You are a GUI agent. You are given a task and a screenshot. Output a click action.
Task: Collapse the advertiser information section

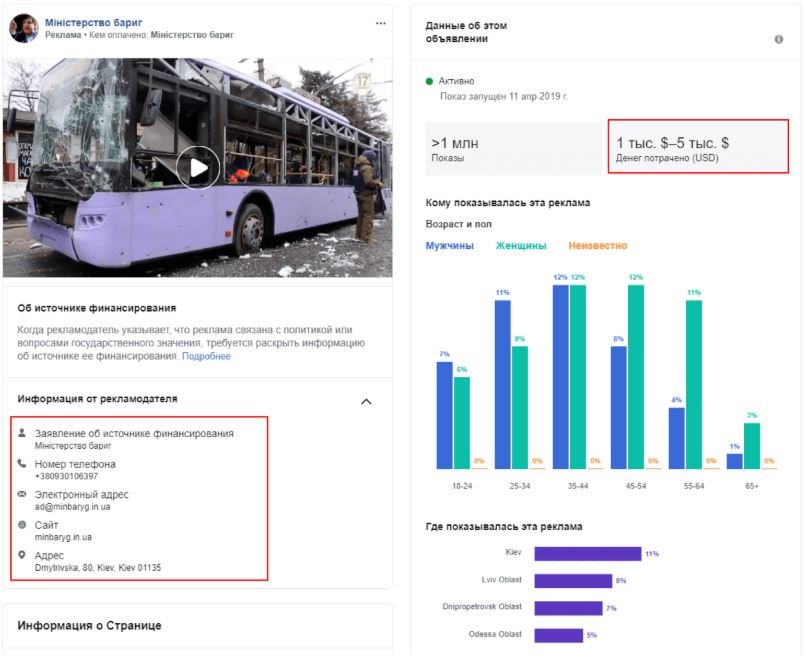point(366,401)
